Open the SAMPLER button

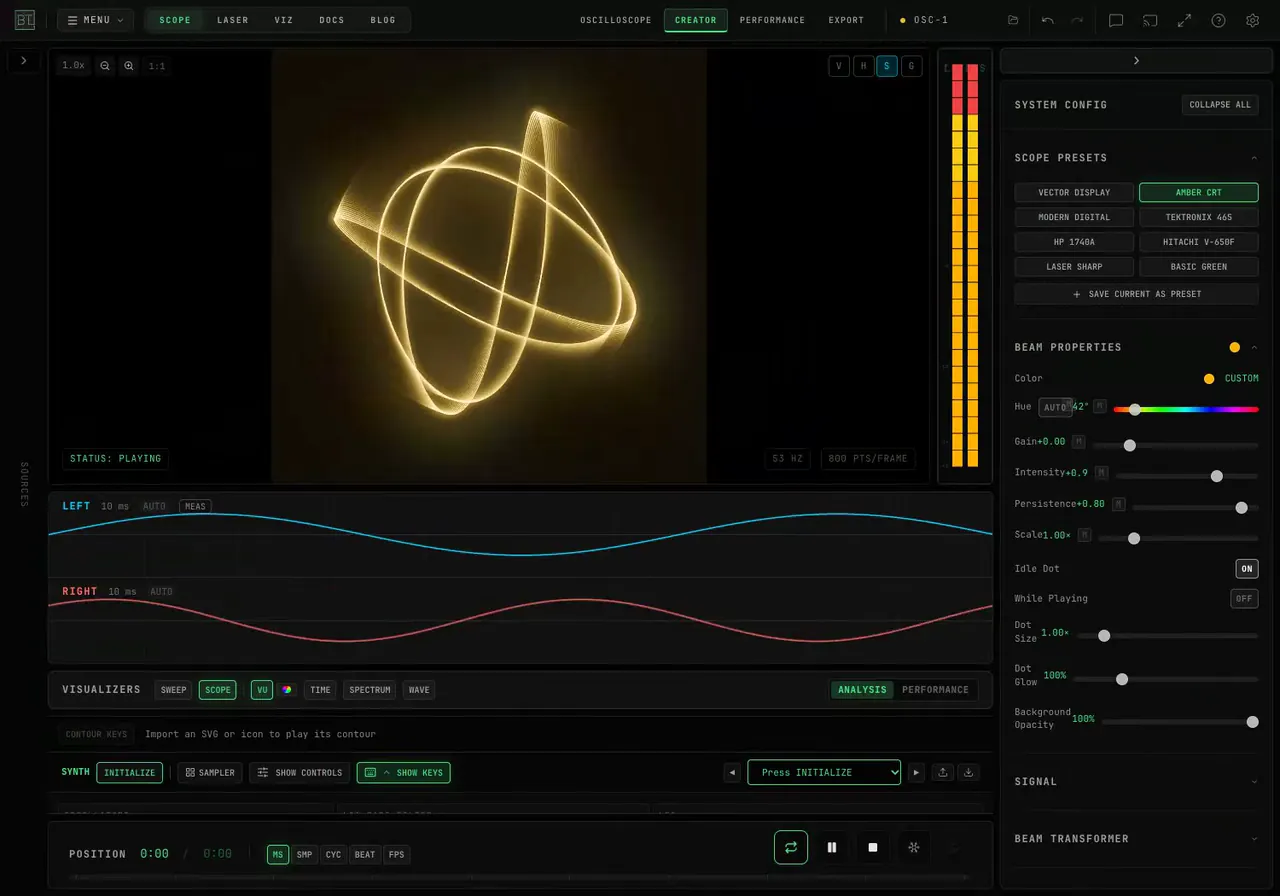click(x=210, y=772)
